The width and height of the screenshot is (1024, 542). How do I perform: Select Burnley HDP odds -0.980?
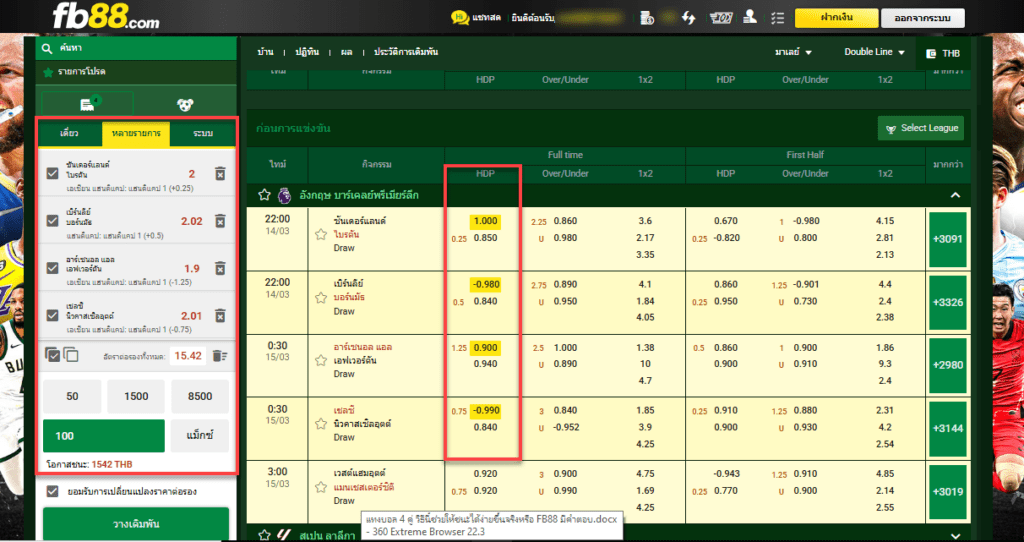pyautogui.click(x=485, y=285)
